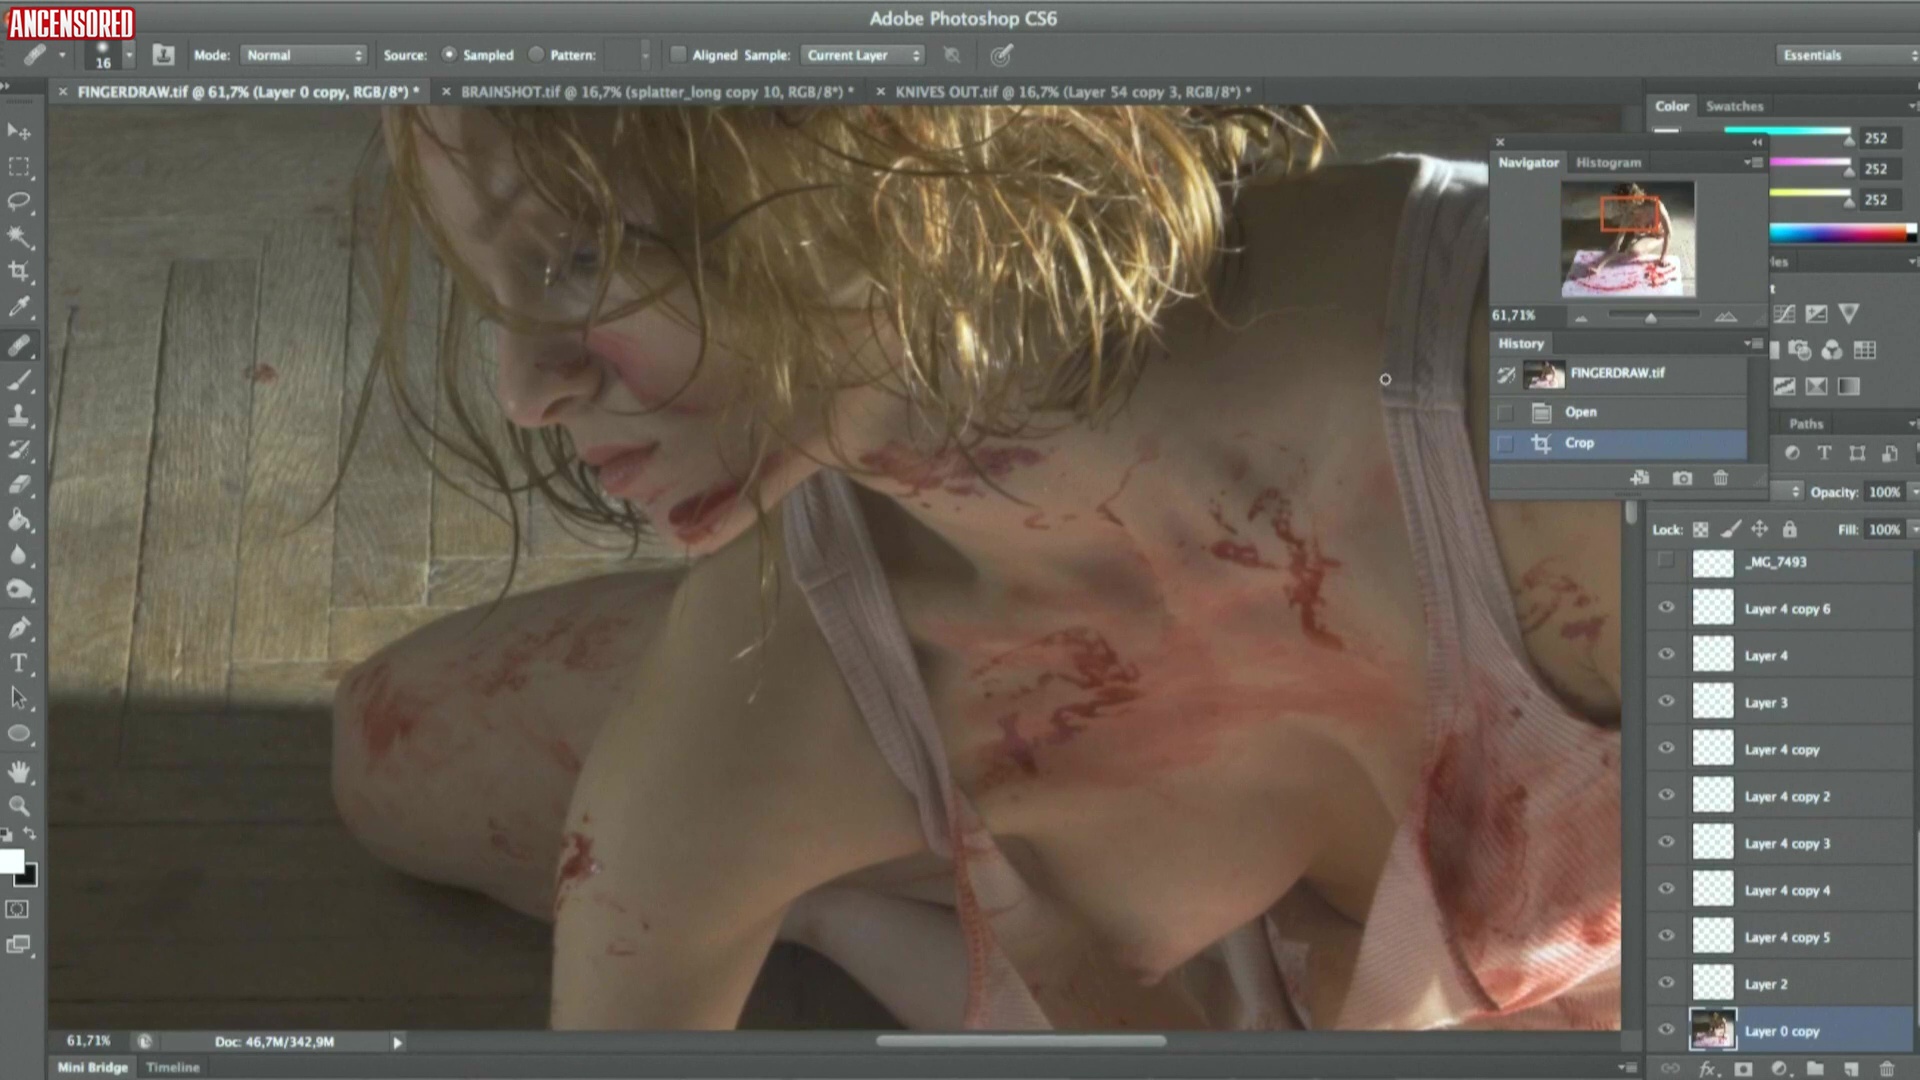Expand the Essentials workspace dropdown
This screenshot has height=1080, width=1920.
click(1845, 55)
